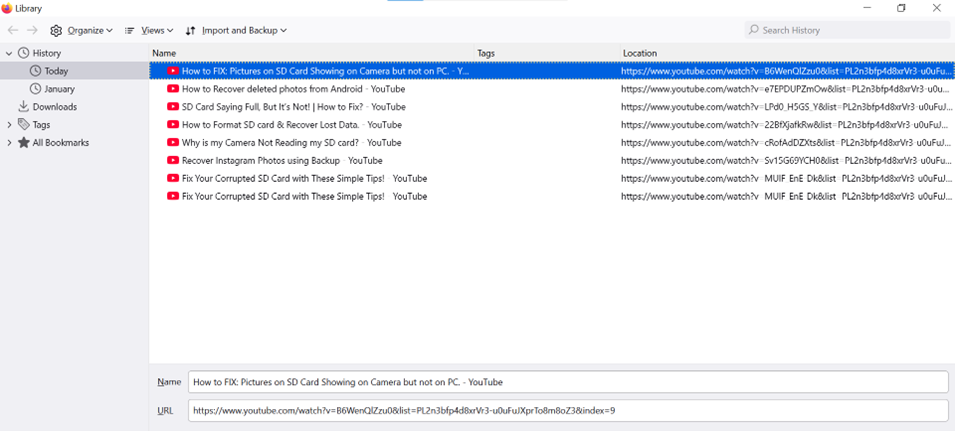Go forward with the right arrow button
The image size is (955, 431).
[x=33, y=30]
